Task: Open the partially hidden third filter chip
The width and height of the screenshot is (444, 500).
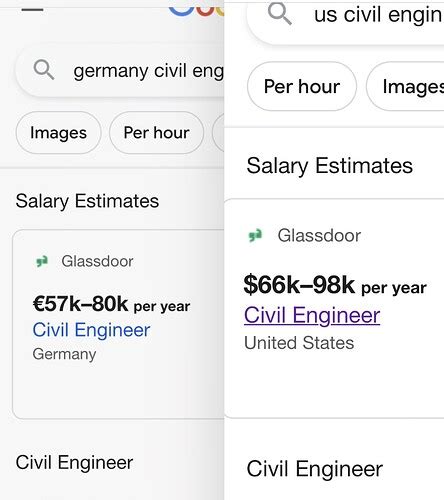Action: point(218,133)
